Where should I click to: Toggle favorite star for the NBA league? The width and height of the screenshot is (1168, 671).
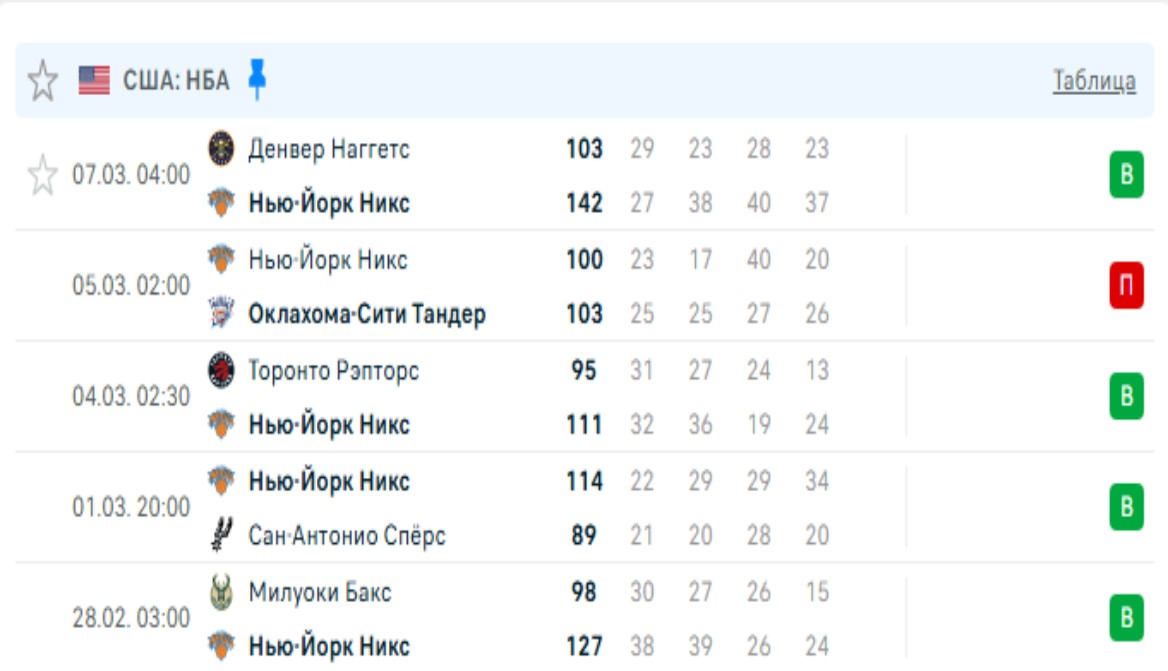click(x=42, y=81)
